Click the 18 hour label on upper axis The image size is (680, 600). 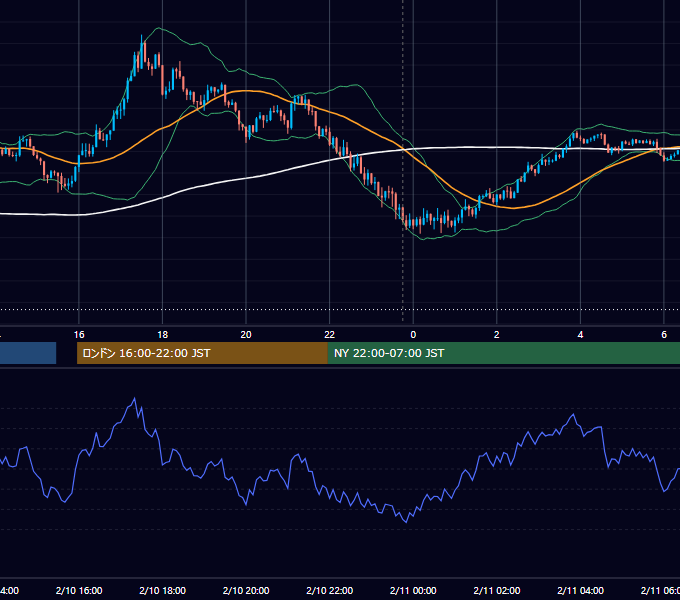click(x=163, y=335)
